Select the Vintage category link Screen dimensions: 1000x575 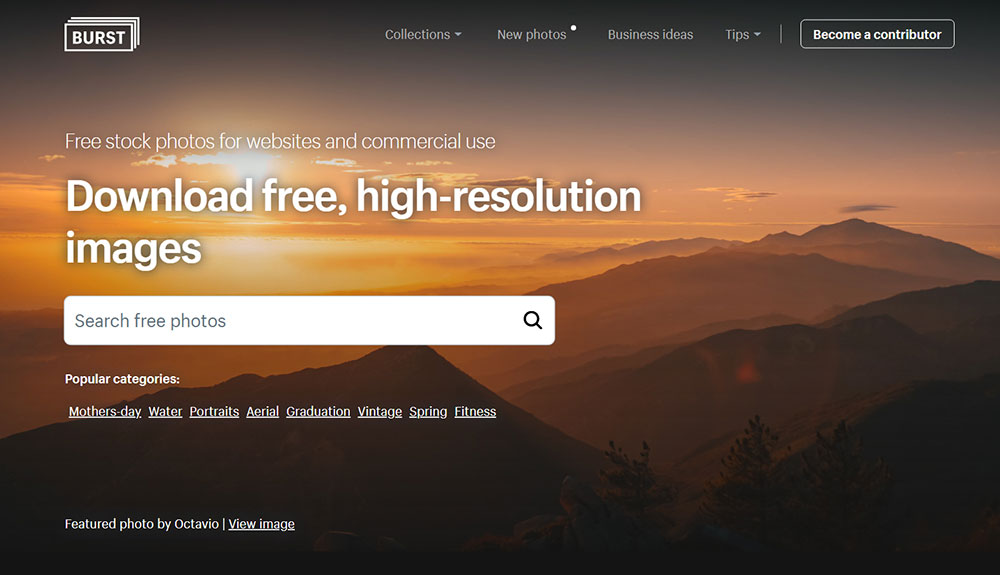(380, 411)
